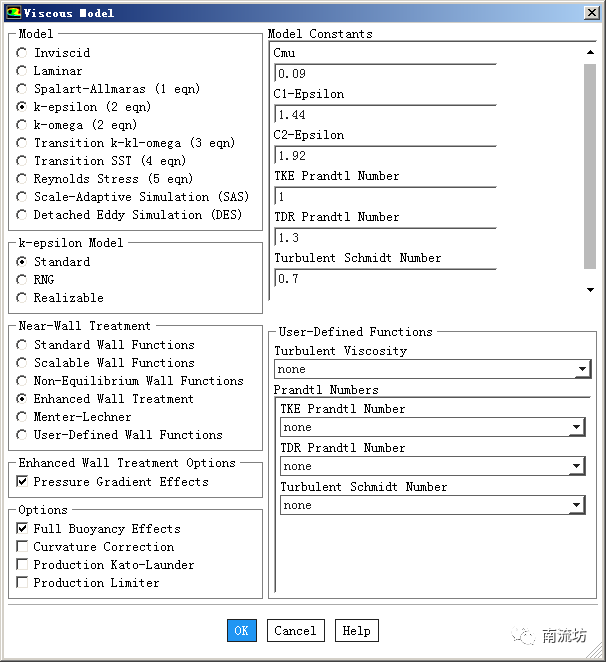Screen dimensions: 606x662
Task: Pick the Laminar model radio button
Action: (22, 71)
